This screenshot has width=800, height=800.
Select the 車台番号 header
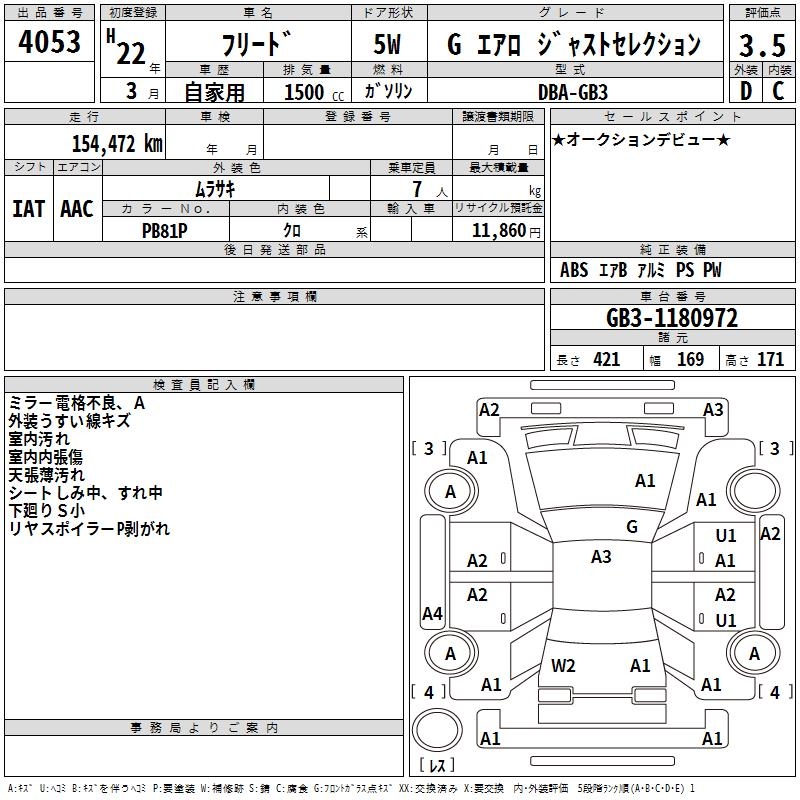coord(673,297)
